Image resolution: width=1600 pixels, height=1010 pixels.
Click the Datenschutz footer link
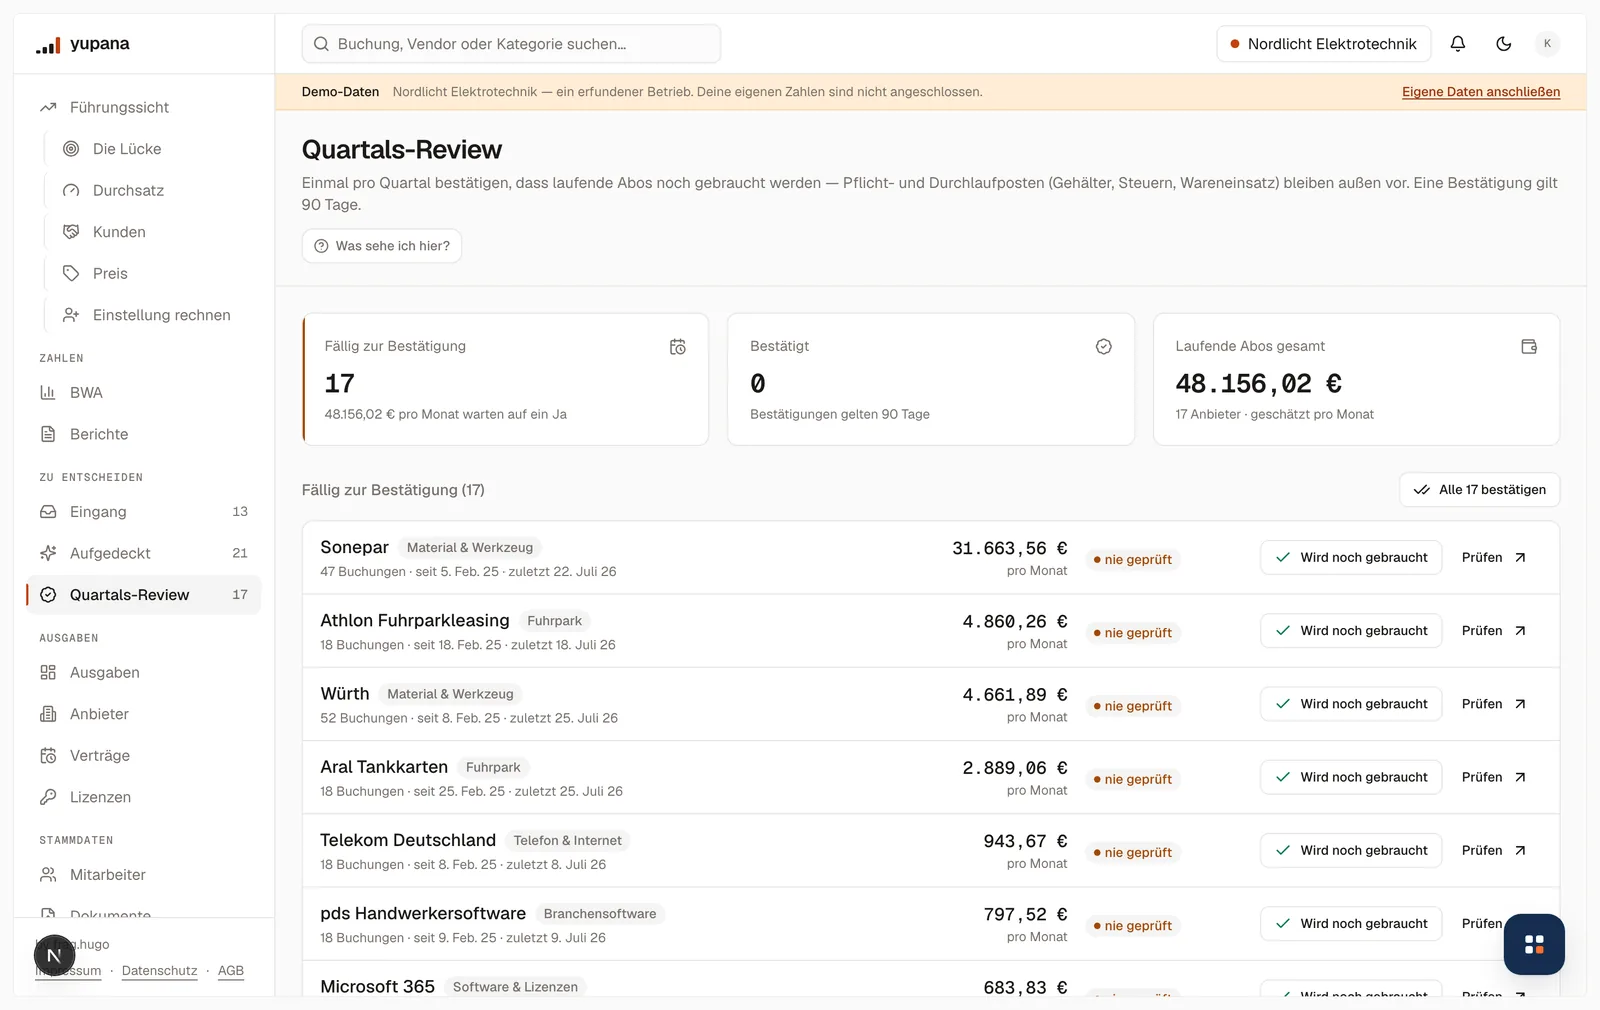pos(159,971)
